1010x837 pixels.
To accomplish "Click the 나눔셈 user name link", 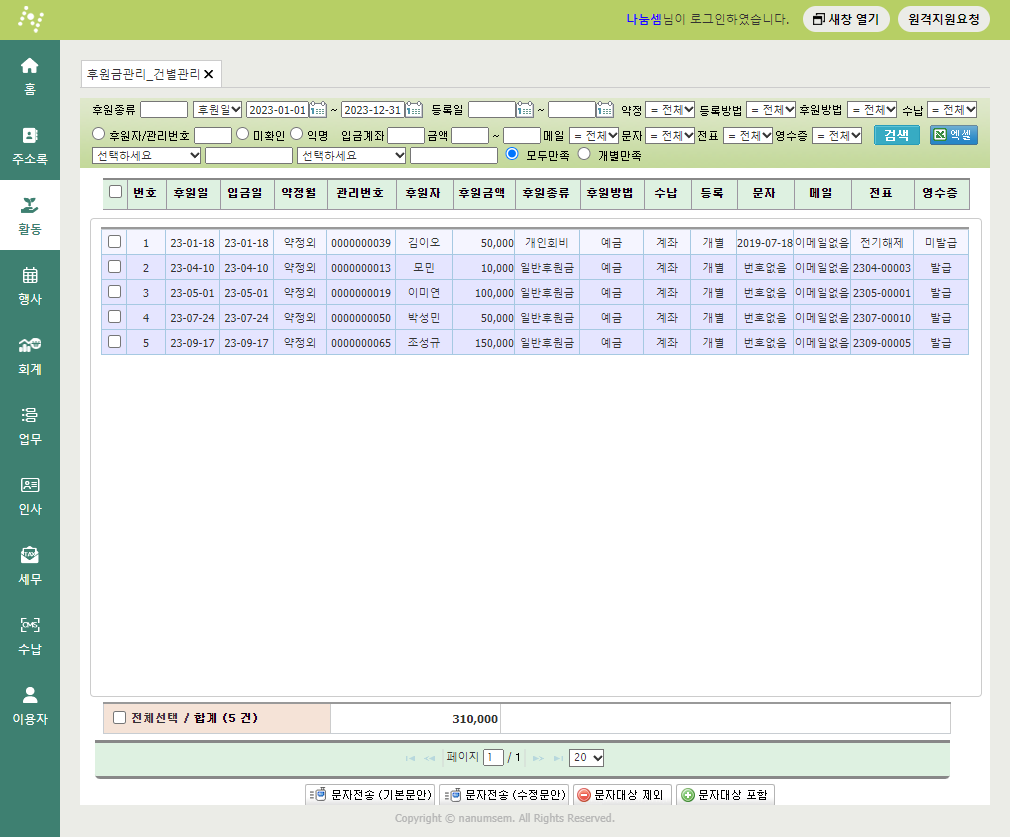I will (643, 19).
